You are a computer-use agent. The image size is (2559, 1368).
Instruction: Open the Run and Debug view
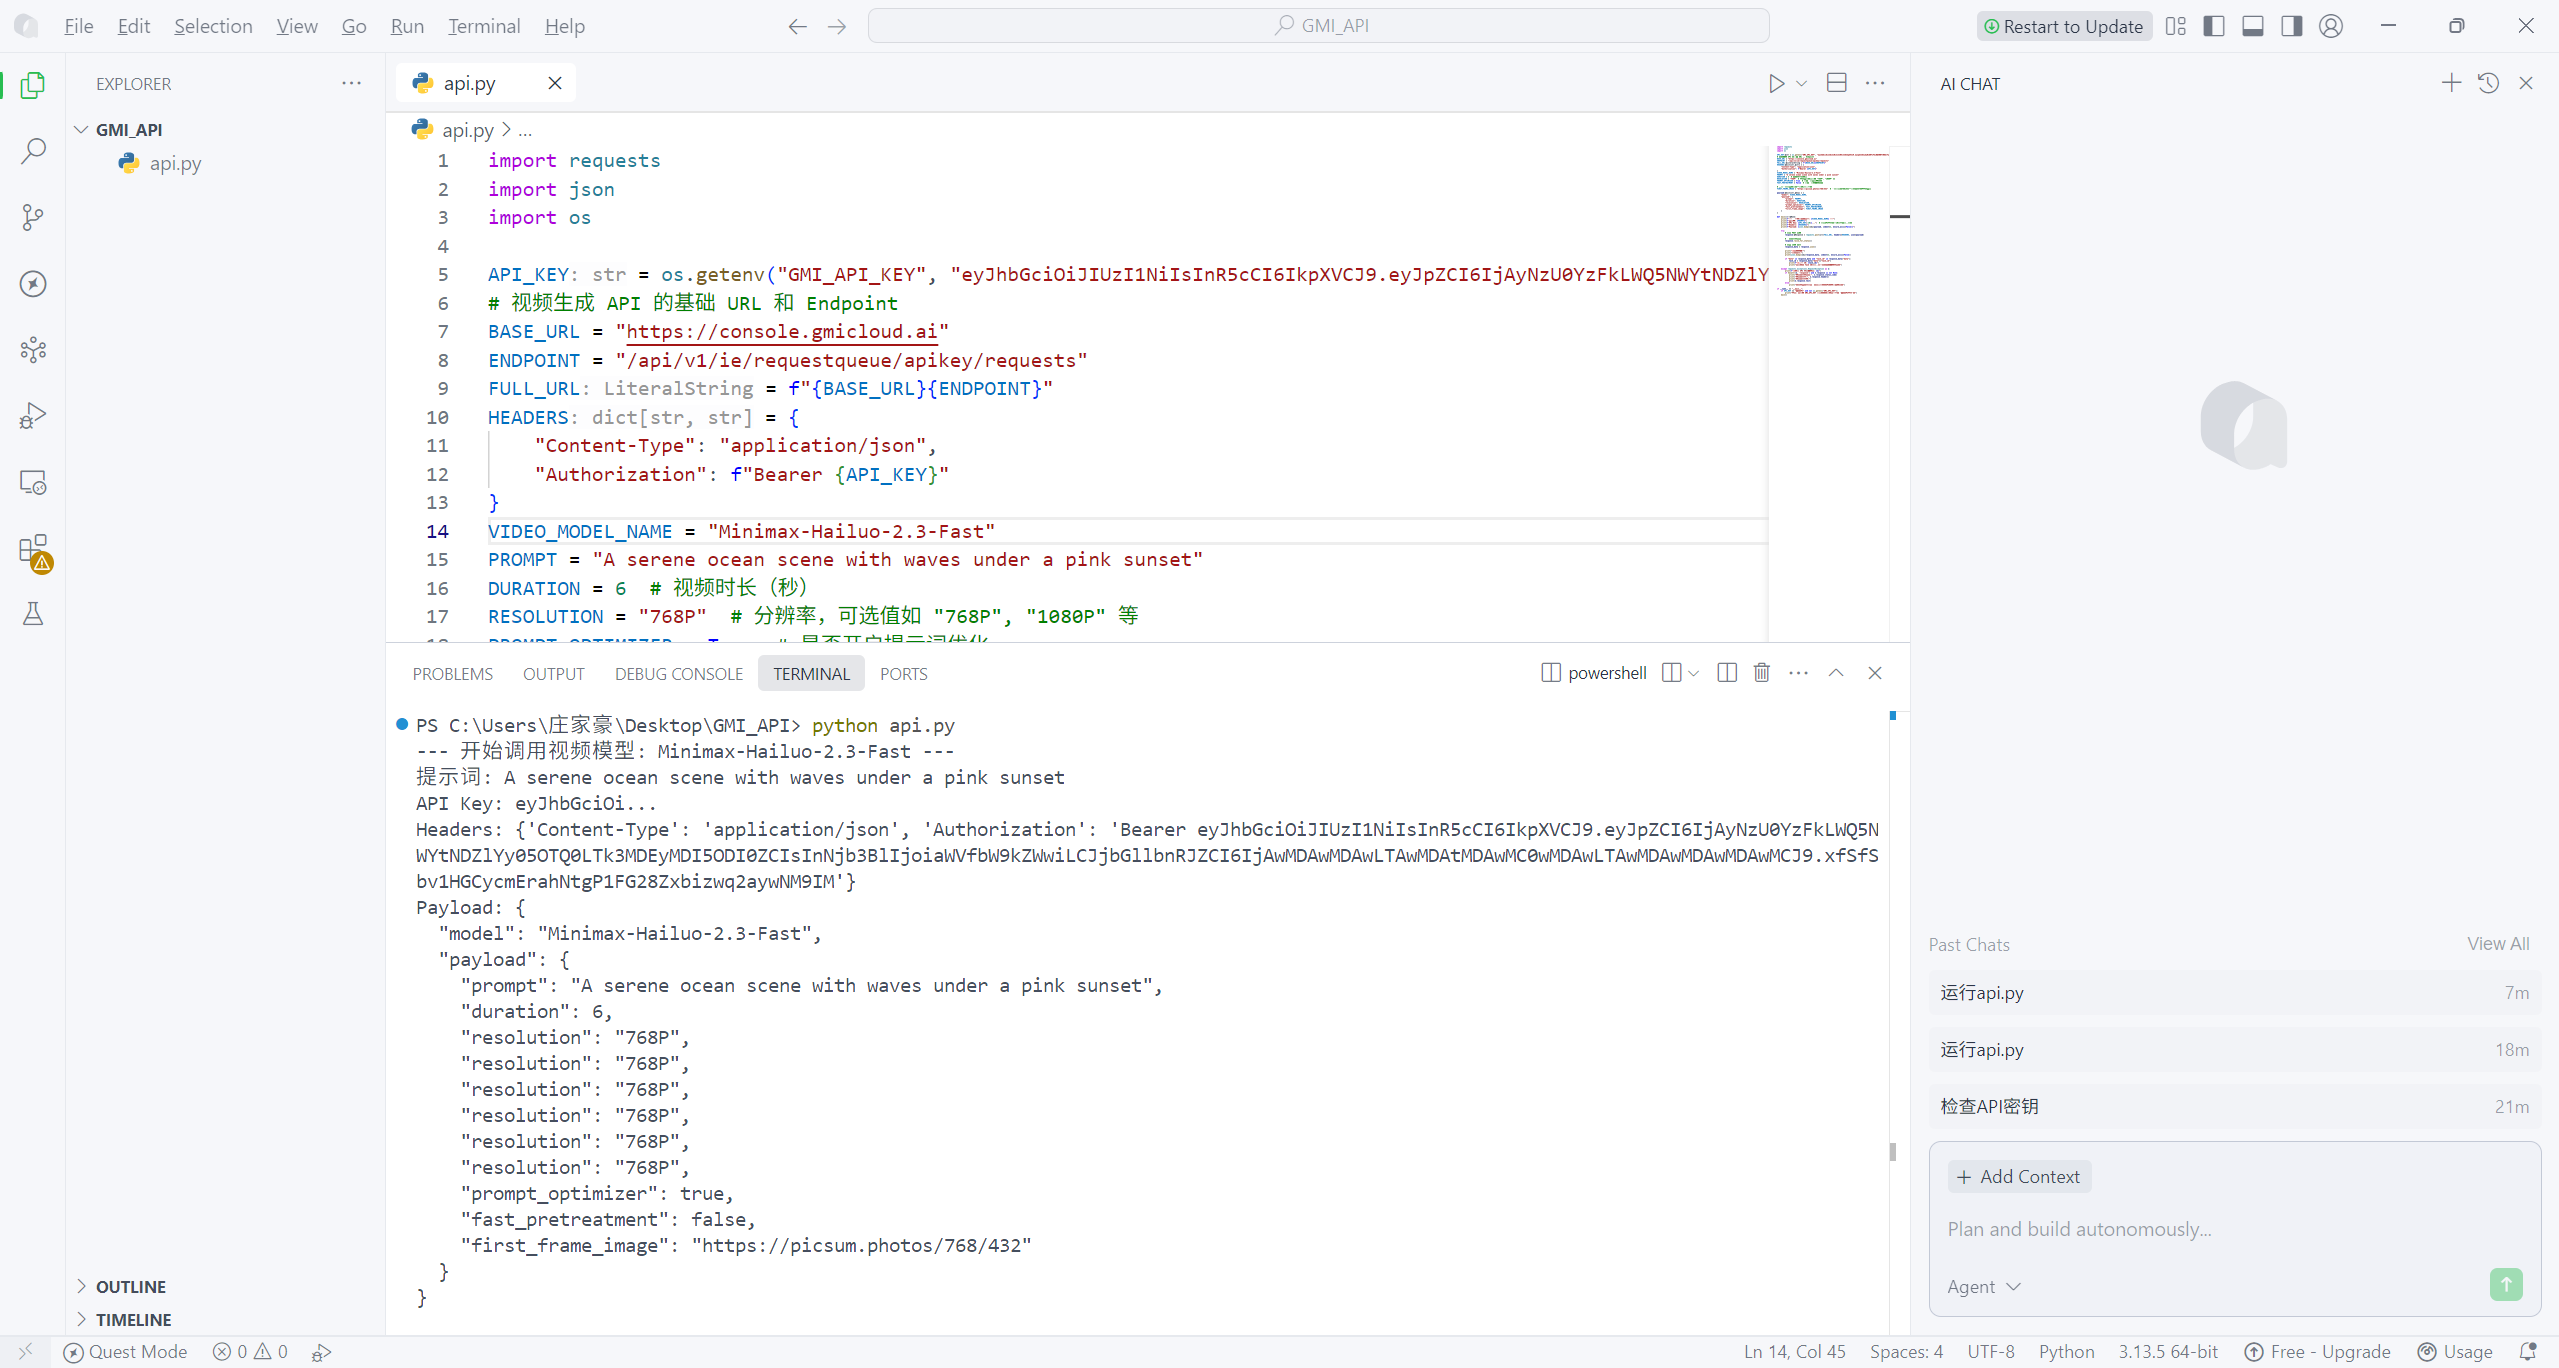[x=33, y=416]
